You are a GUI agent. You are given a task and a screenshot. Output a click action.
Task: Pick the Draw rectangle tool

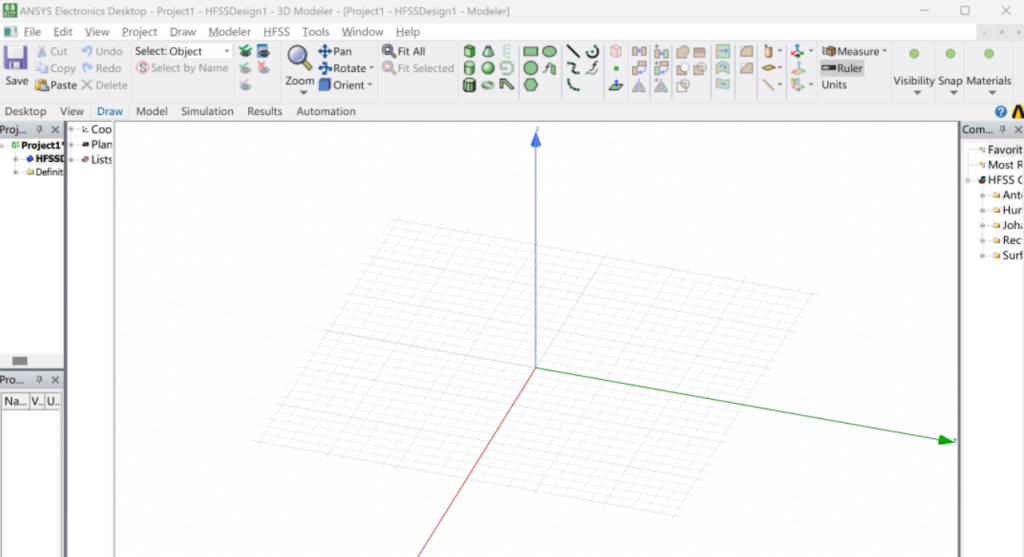tap(530, 51)
